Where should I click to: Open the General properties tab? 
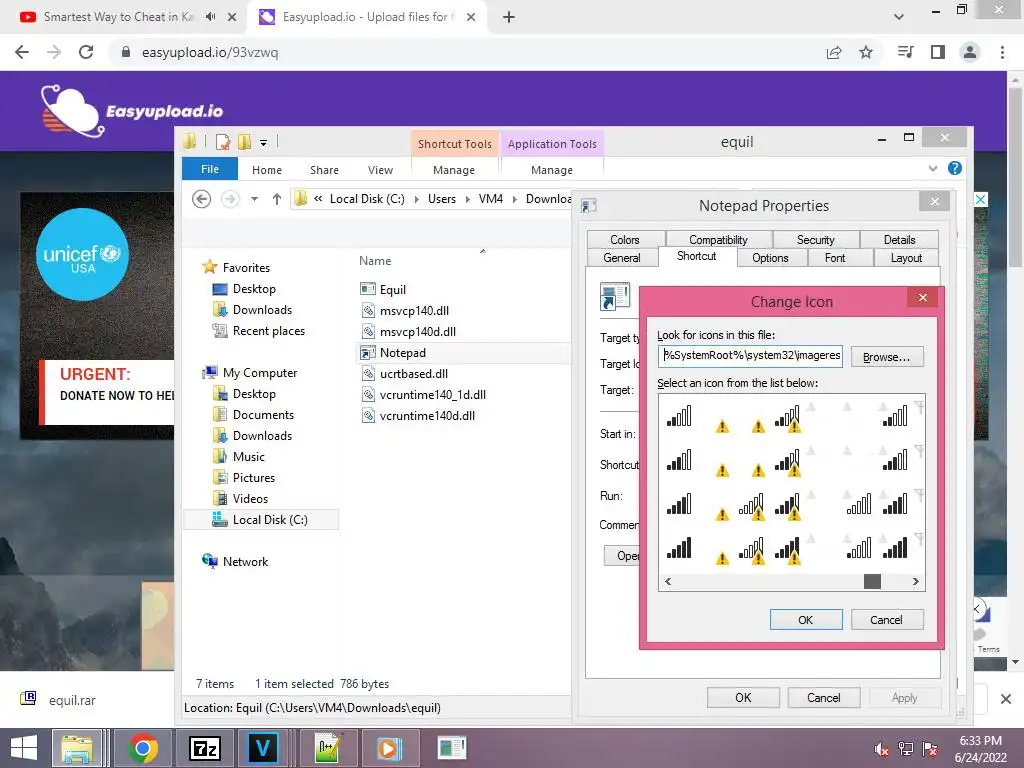click(622, 257)
